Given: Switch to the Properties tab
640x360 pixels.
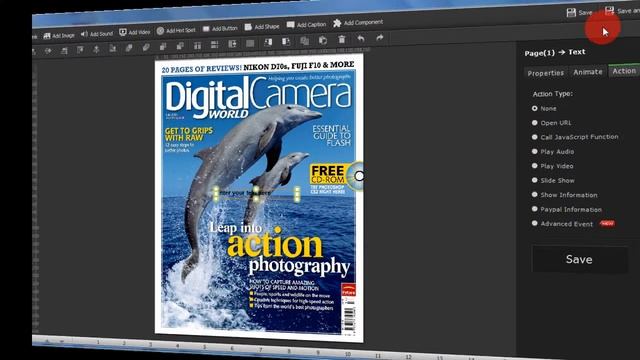Looking at the screenshot, I should pyautogui.click(x=545, y=73).
